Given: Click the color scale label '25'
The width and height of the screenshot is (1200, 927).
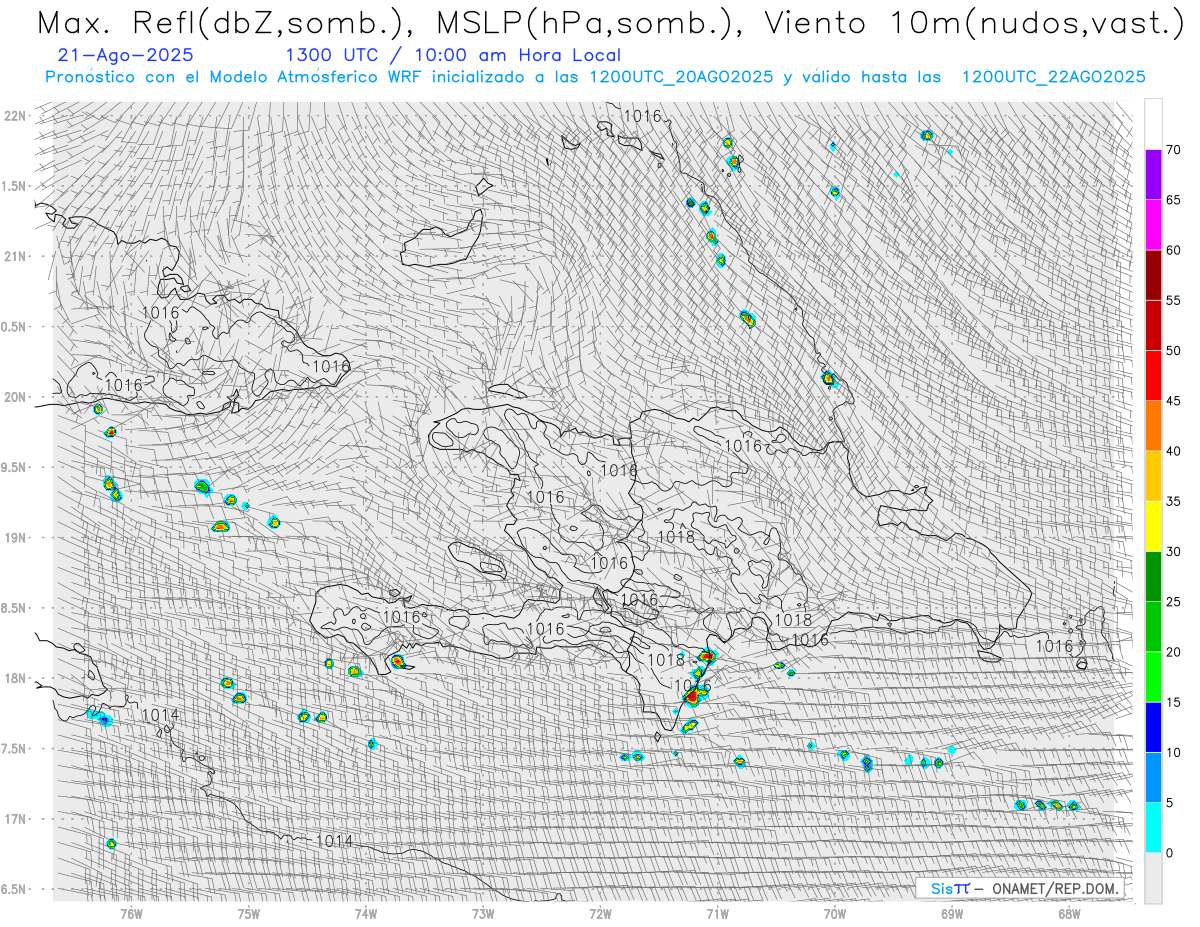Looking at the screenshot, I should pos(1173,601).
